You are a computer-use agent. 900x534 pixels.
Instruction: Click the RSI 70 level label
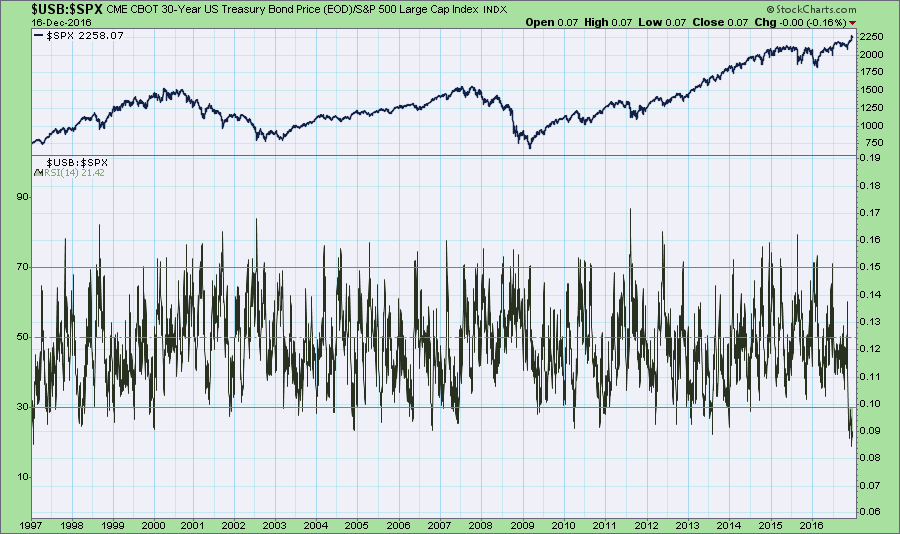pyautogui.click(x=23, y=267)
